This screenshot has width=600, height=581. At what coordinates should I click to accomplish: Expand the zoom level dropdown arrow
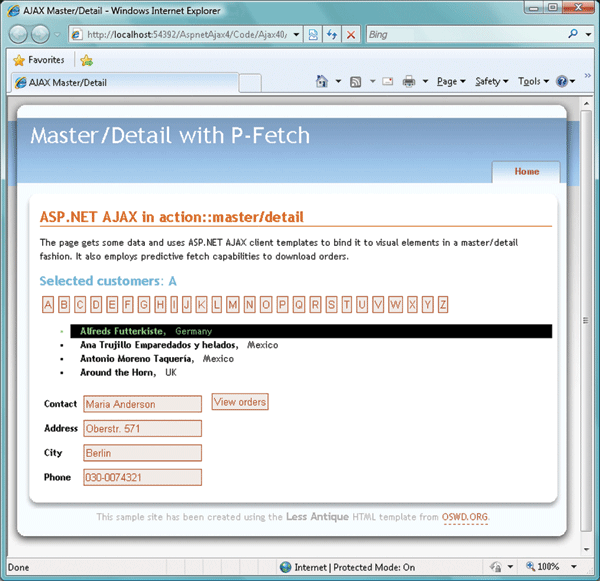point(574,567)
